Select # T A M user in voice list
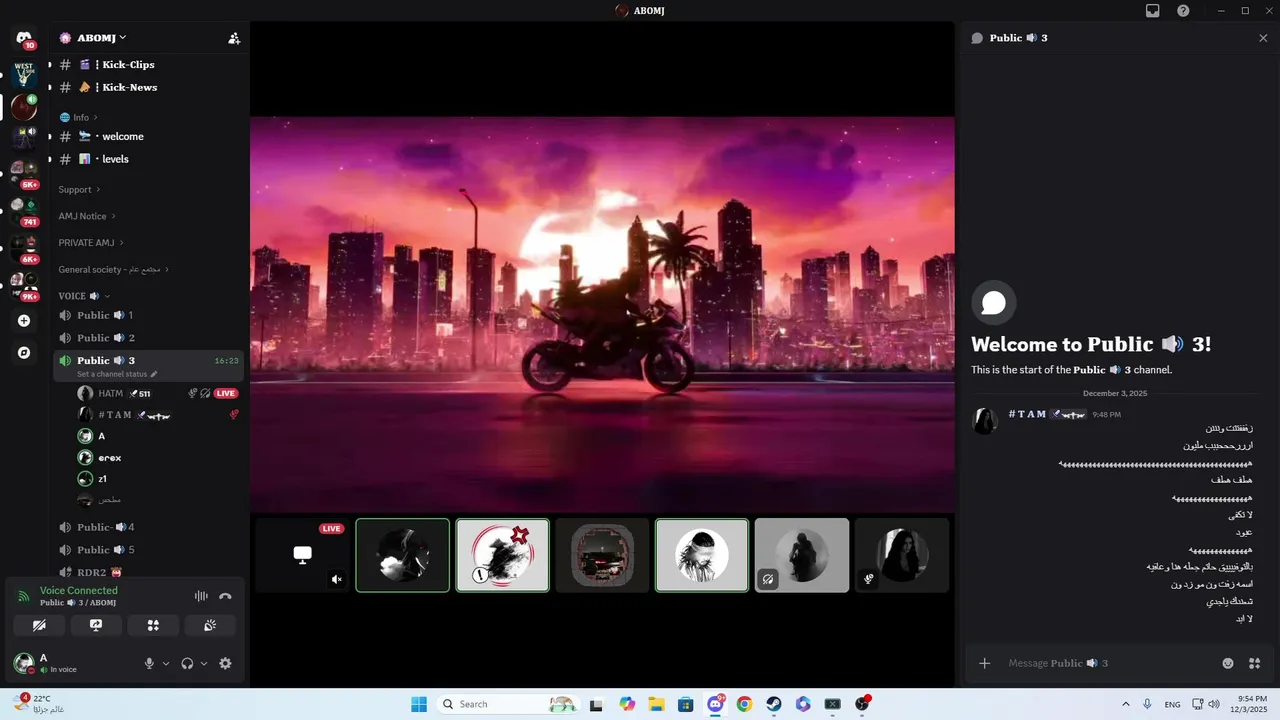Screen dimensions: 1280x720 coord(158,415)
